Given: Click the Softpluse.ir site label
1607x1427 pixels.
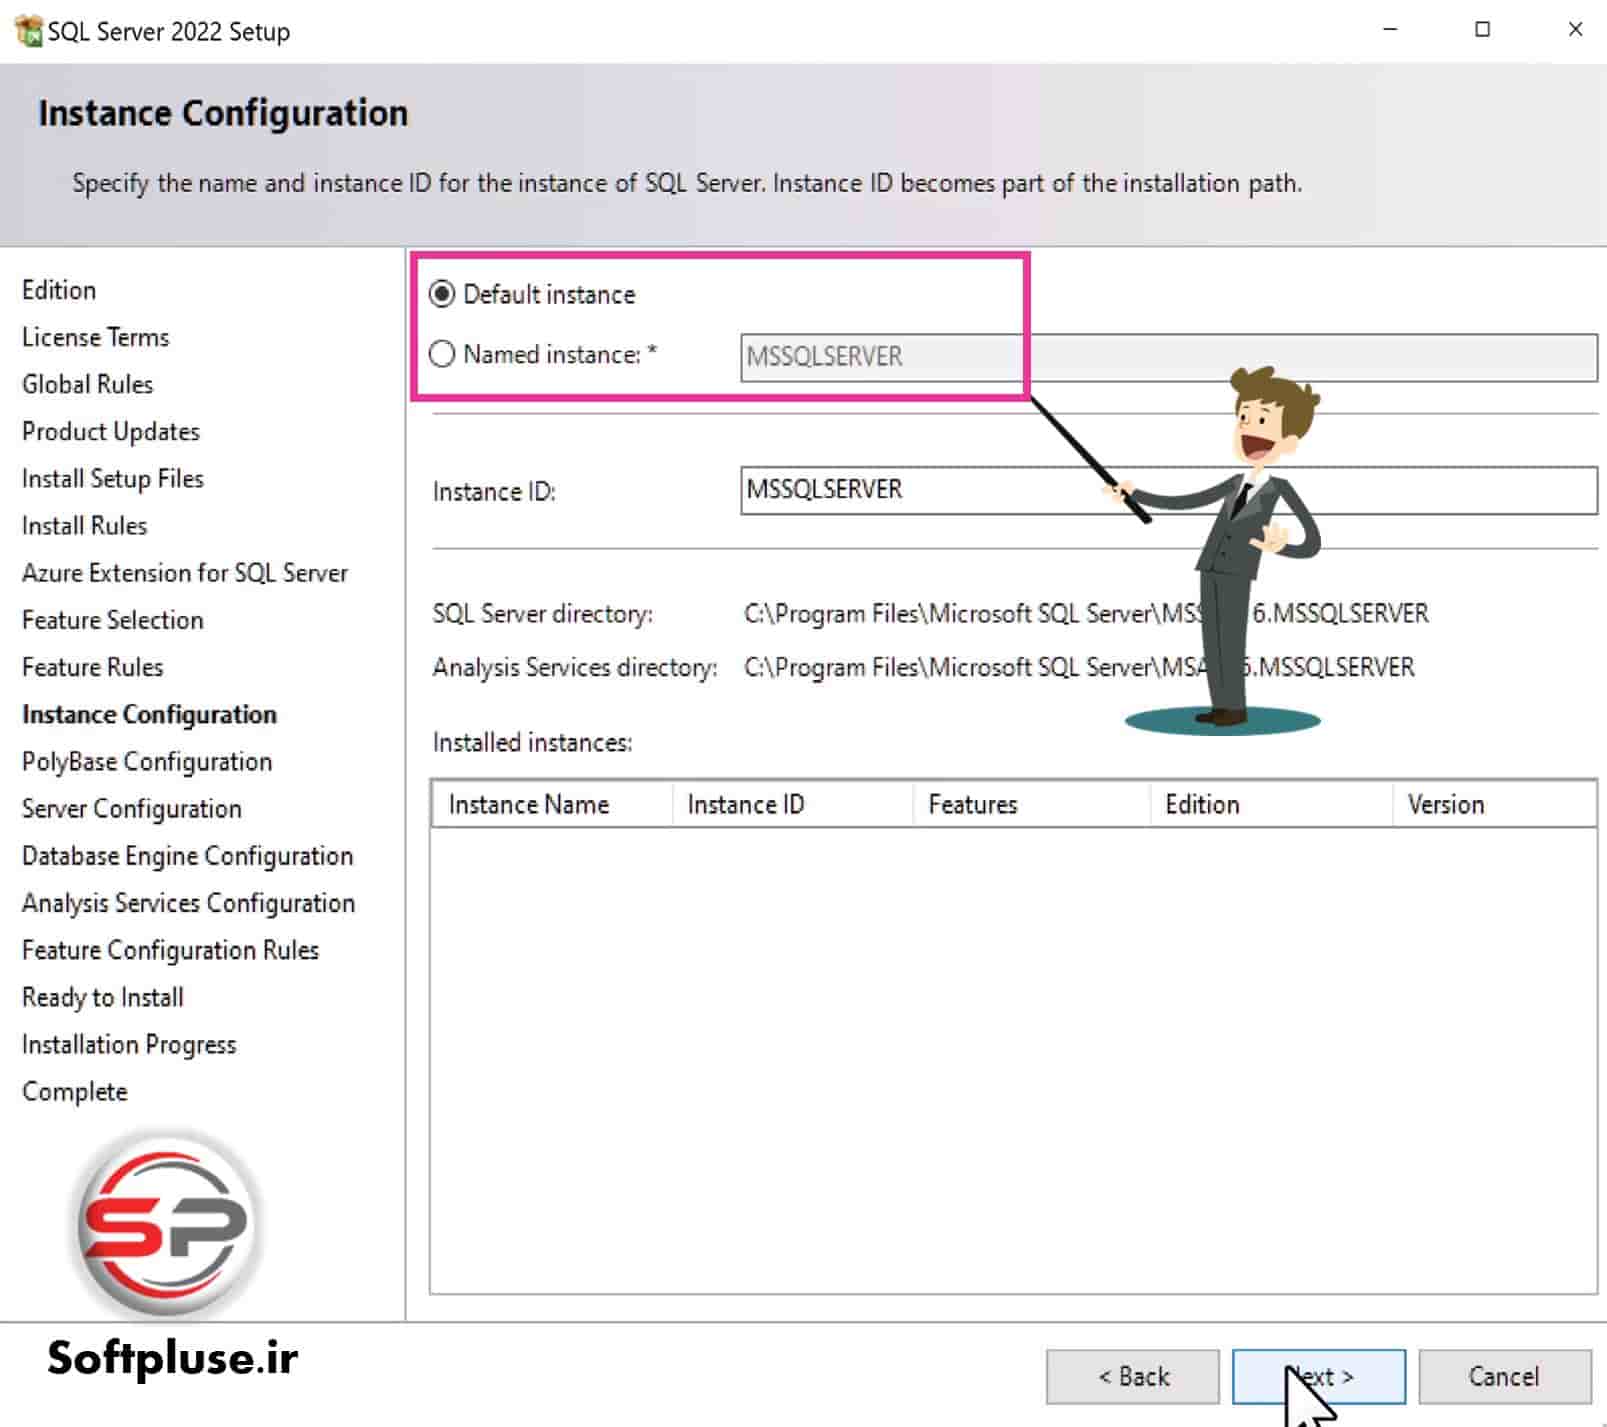Looking at the screenshot, I should point(172,1357).
